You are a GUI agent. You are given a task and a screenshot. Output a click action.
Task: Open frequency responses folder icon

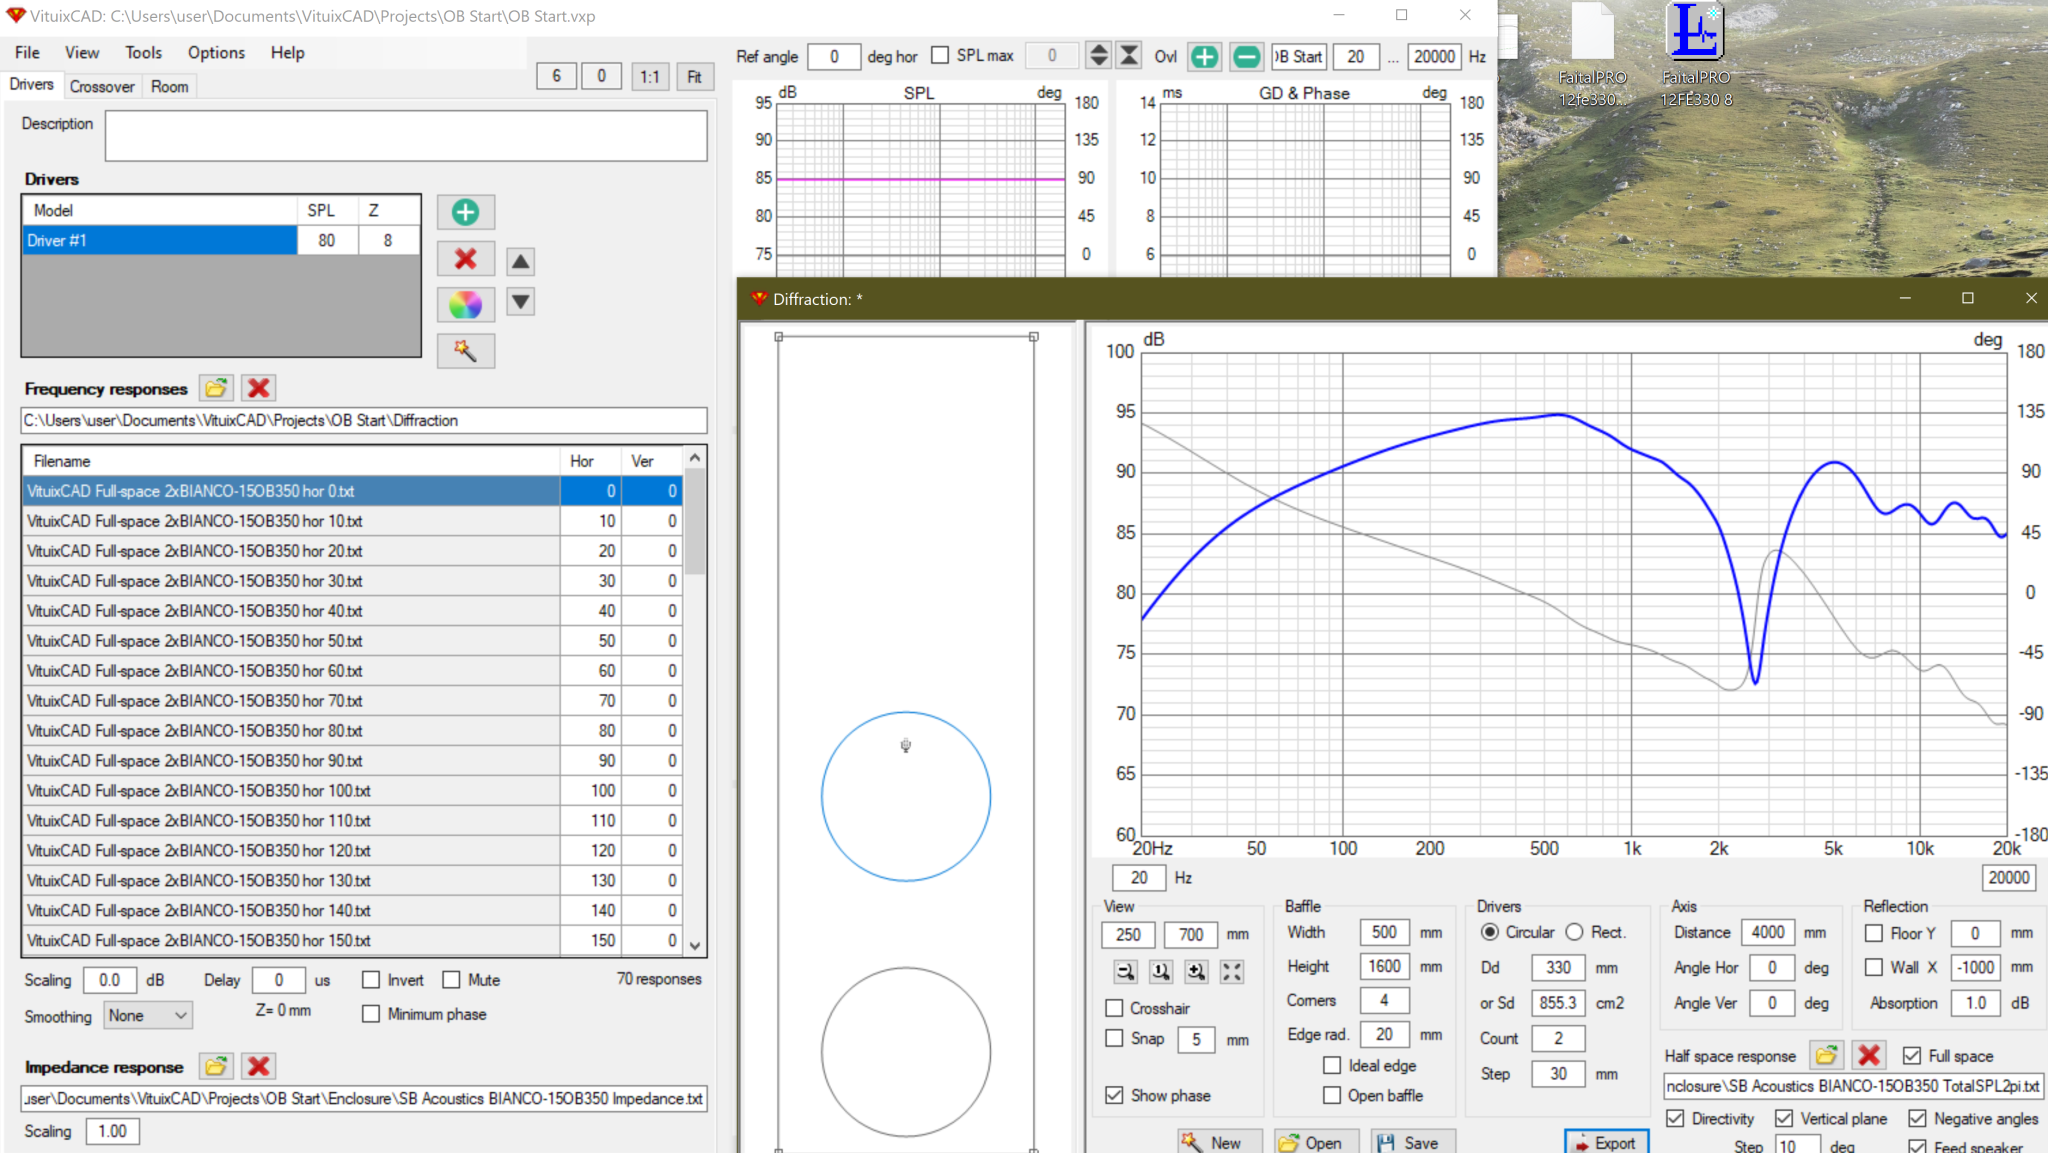coord(216,388)
